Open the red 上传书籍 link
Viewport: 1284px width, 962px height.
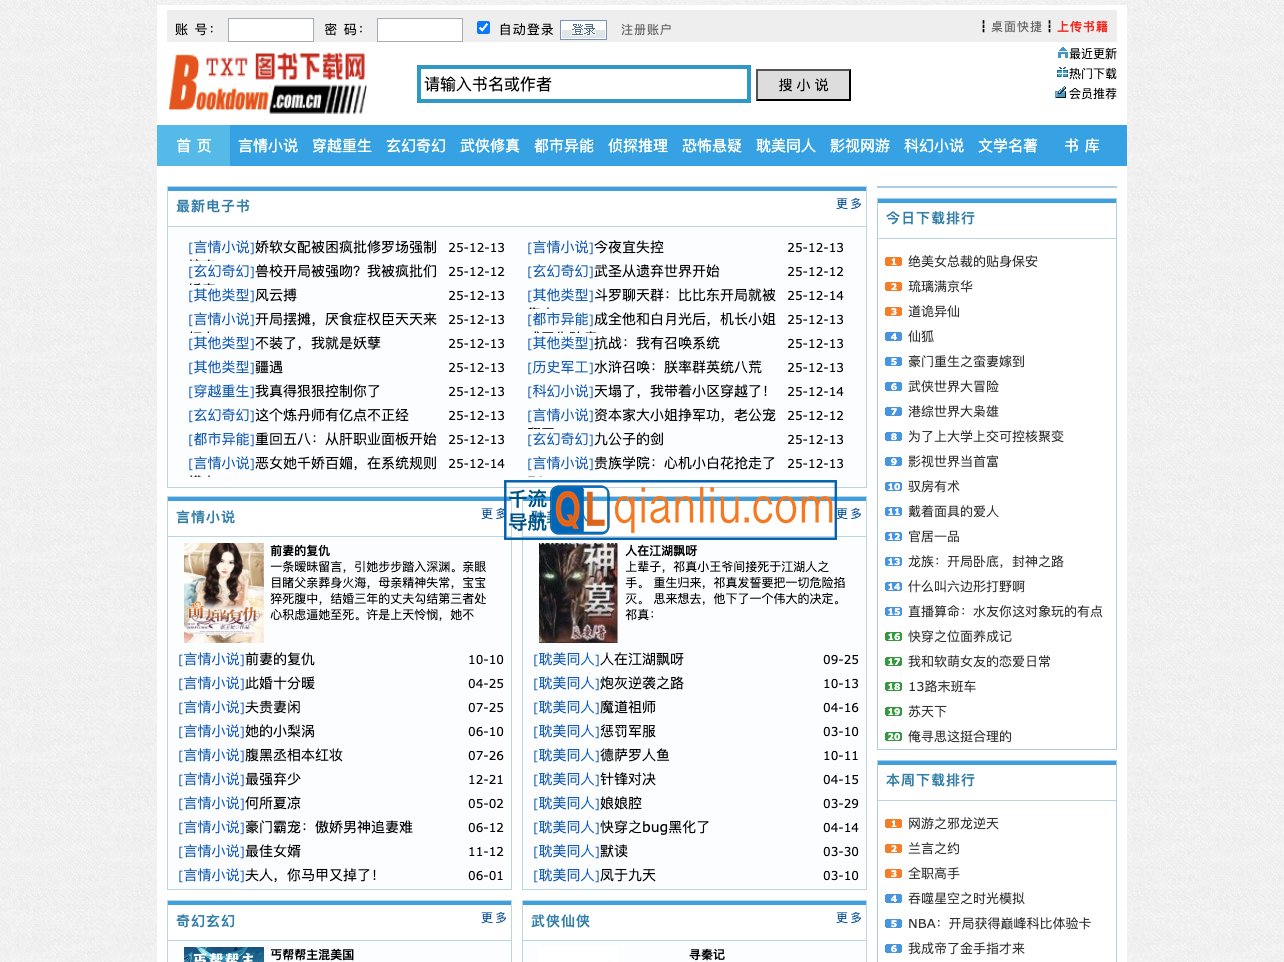tap(1084, 27)
